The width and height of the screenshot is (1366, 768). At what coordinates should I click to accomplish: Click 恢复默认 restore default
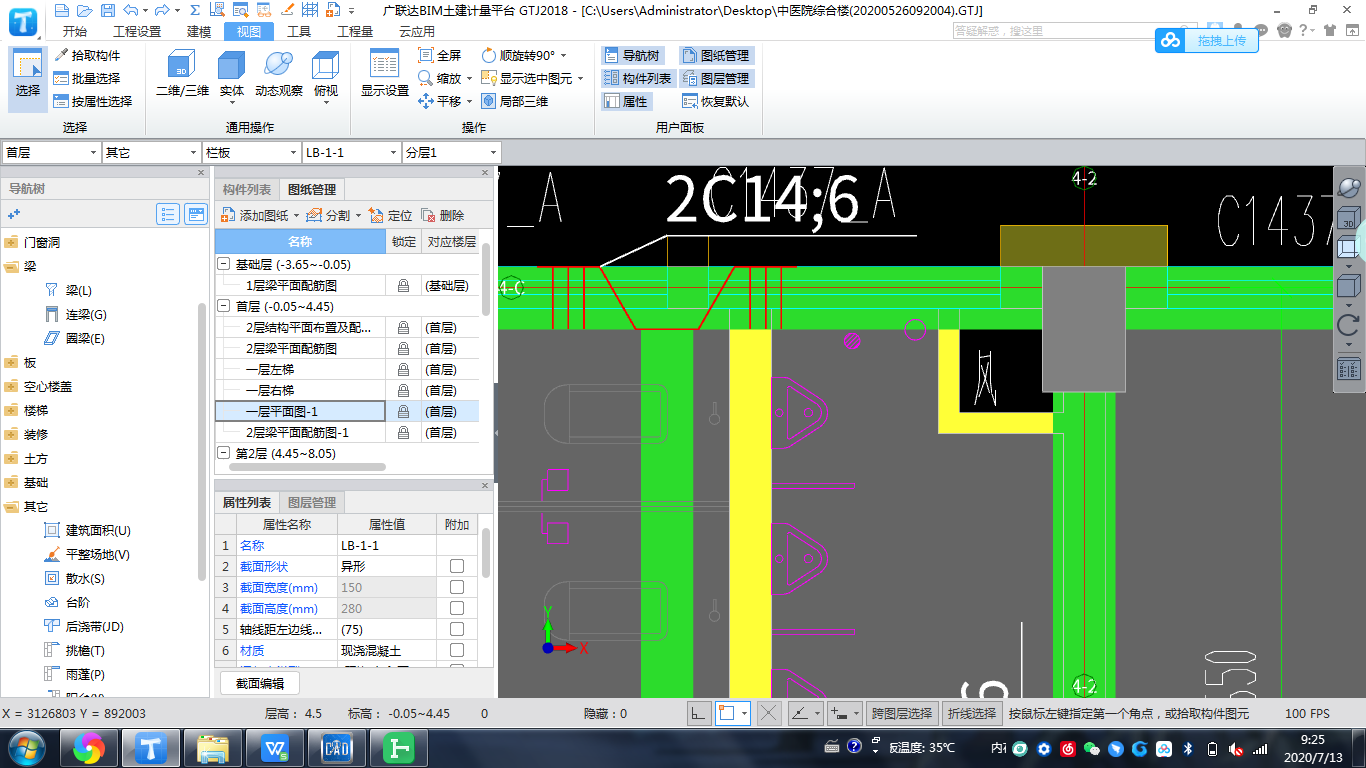pos(716,101)
